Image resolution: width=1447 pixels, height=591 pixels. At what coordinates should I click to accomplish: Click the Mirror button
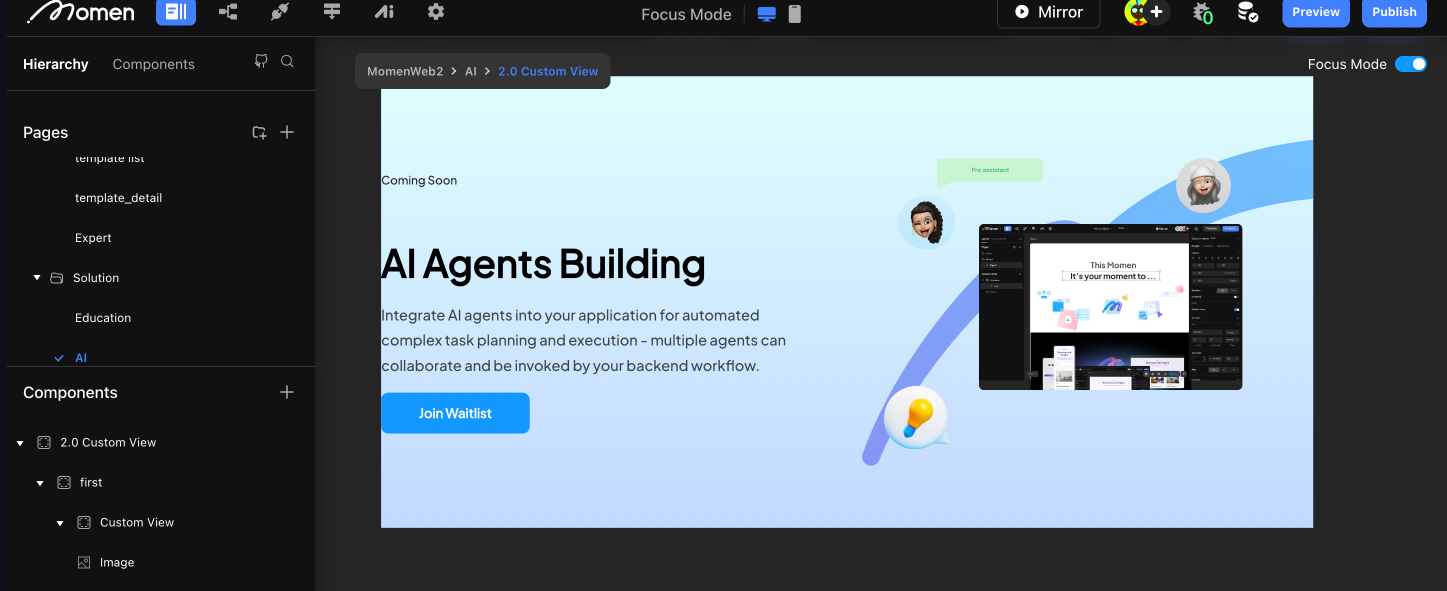point(1048,12)
